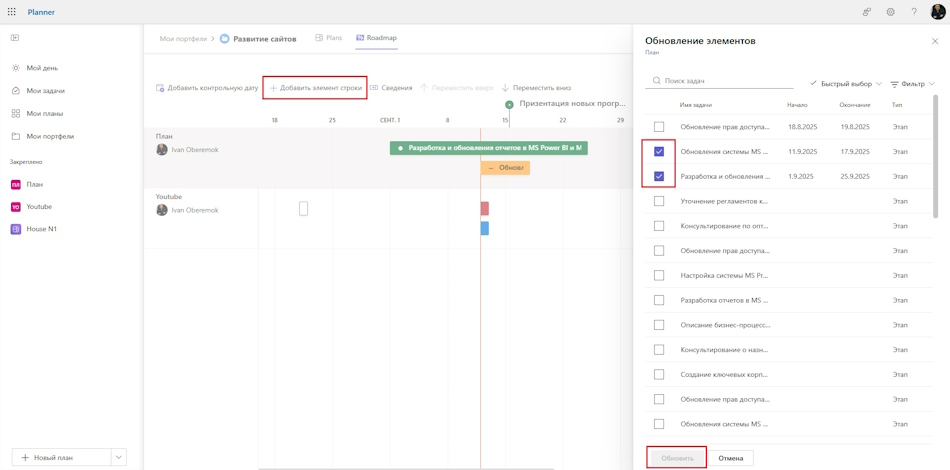Select the green Разработка и обновления отчетов bar
Screen dimensions: 950x470
tap(488, 147)
